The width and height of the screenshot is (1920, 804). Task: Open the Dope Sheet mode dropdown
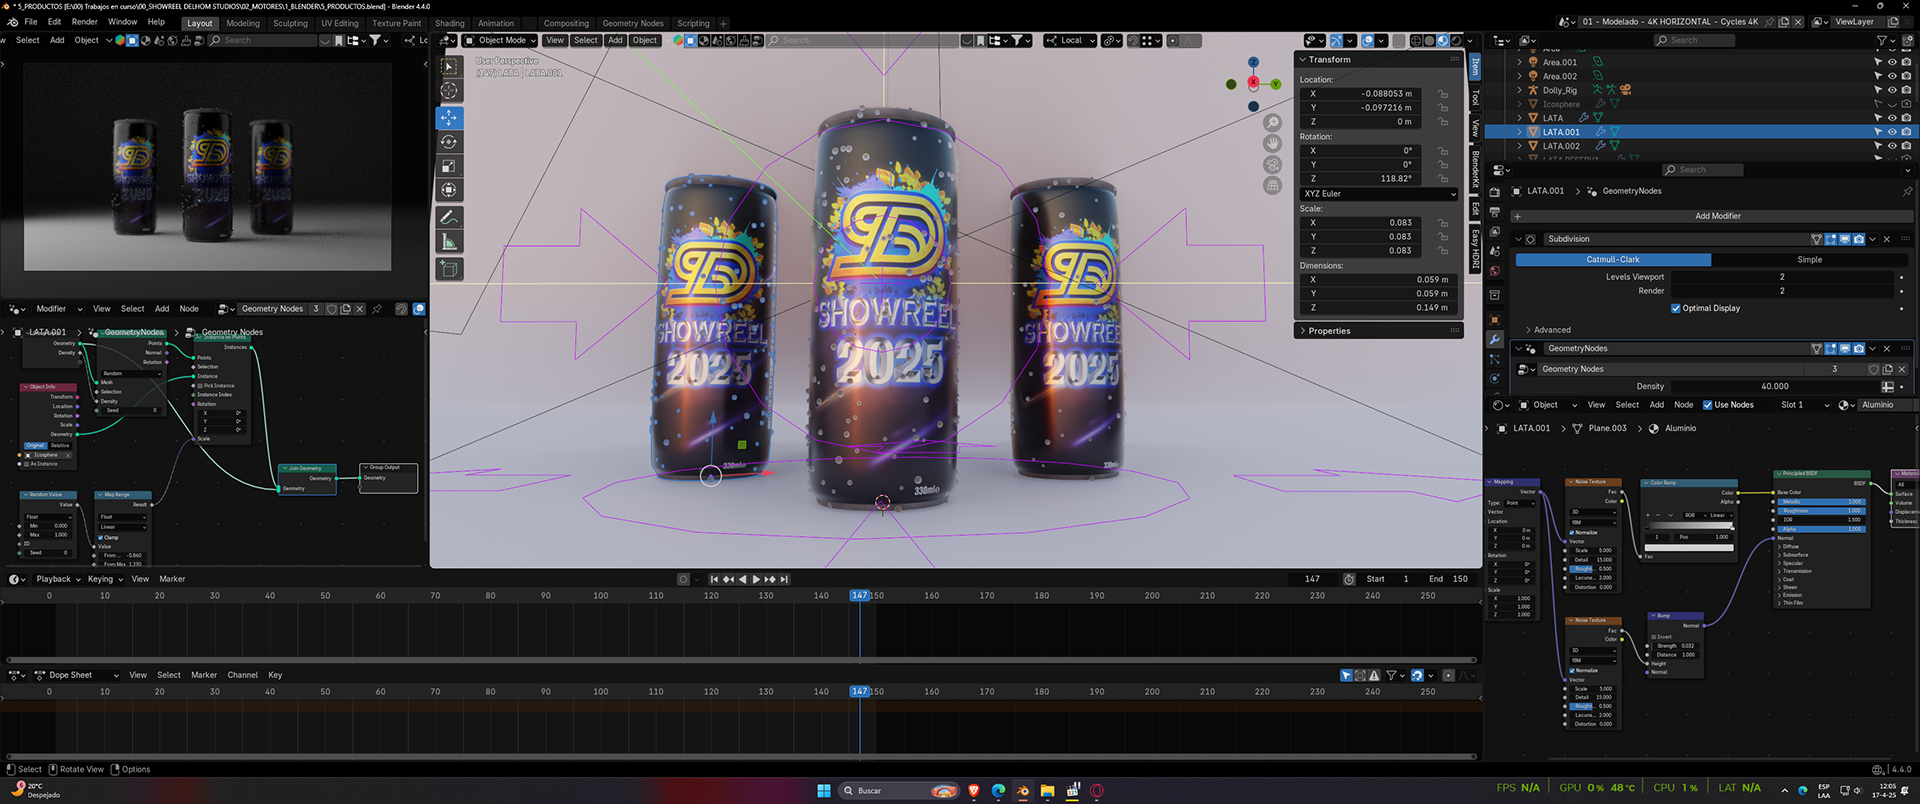click(77, 675)
